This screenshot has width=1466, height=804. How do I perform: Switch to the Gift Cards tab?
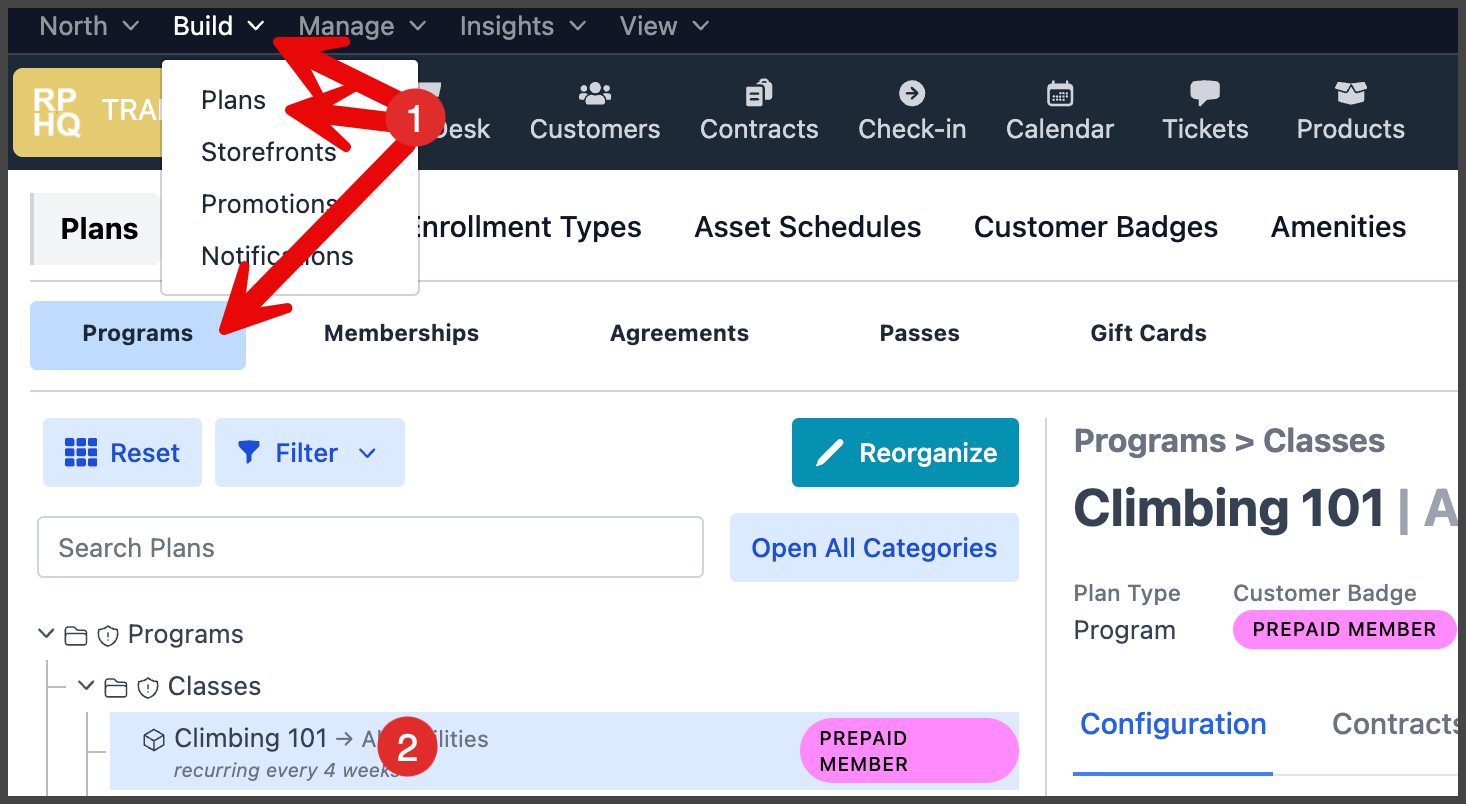point(1148,333)
